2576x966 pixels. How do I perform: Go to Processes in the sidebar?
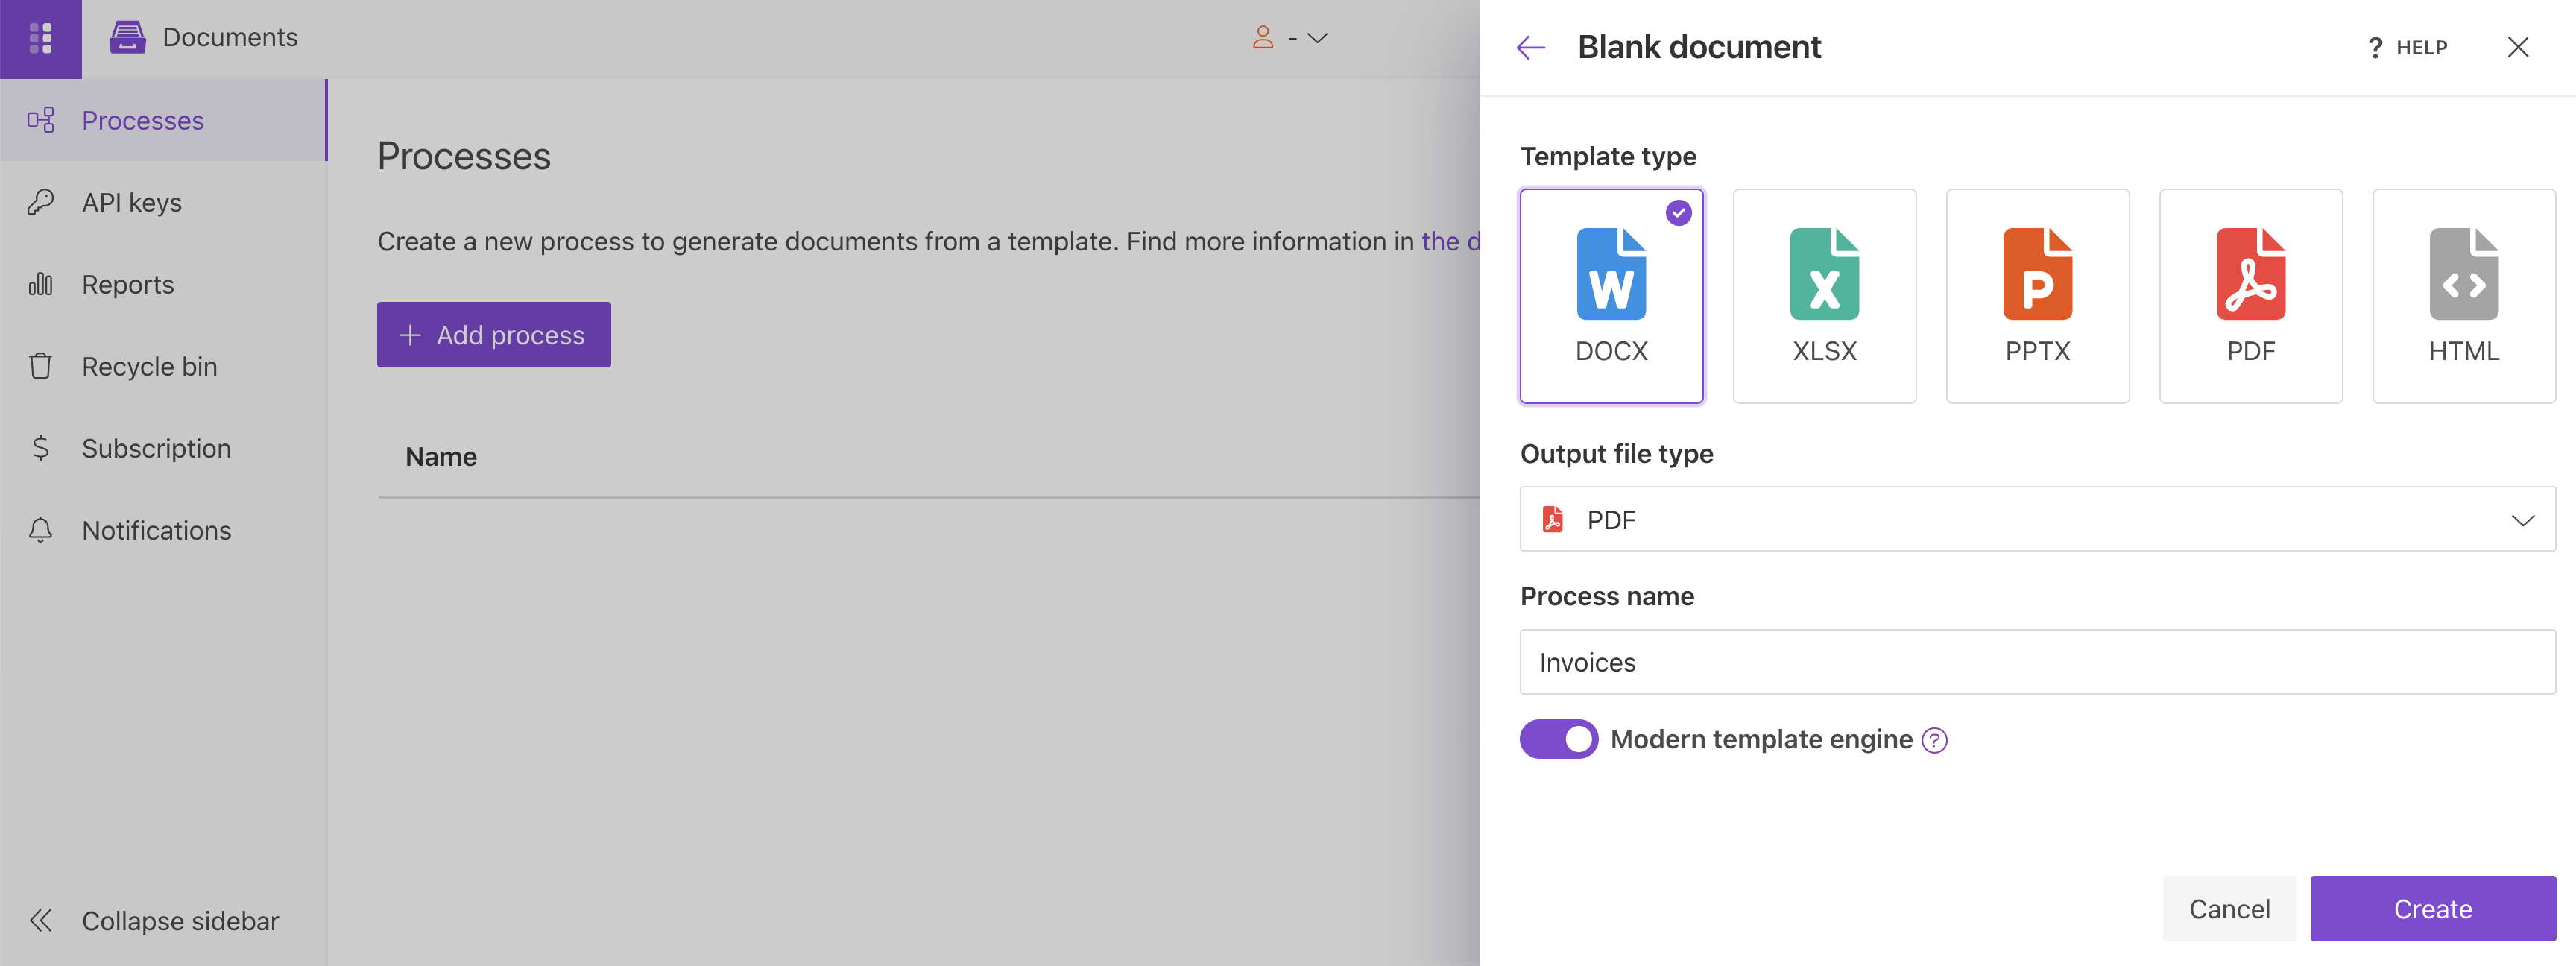tap(163, 120)
